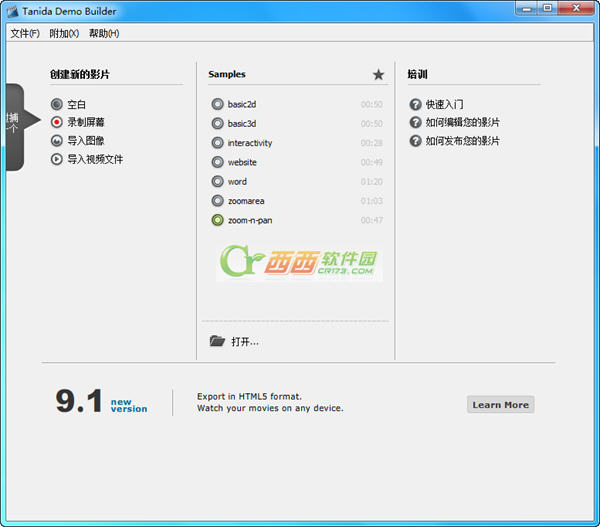Image resolution: width=600 pixels, height=527 pixels.
Task: Open the 文件(F) menu
Action: (x=25, y=33)
